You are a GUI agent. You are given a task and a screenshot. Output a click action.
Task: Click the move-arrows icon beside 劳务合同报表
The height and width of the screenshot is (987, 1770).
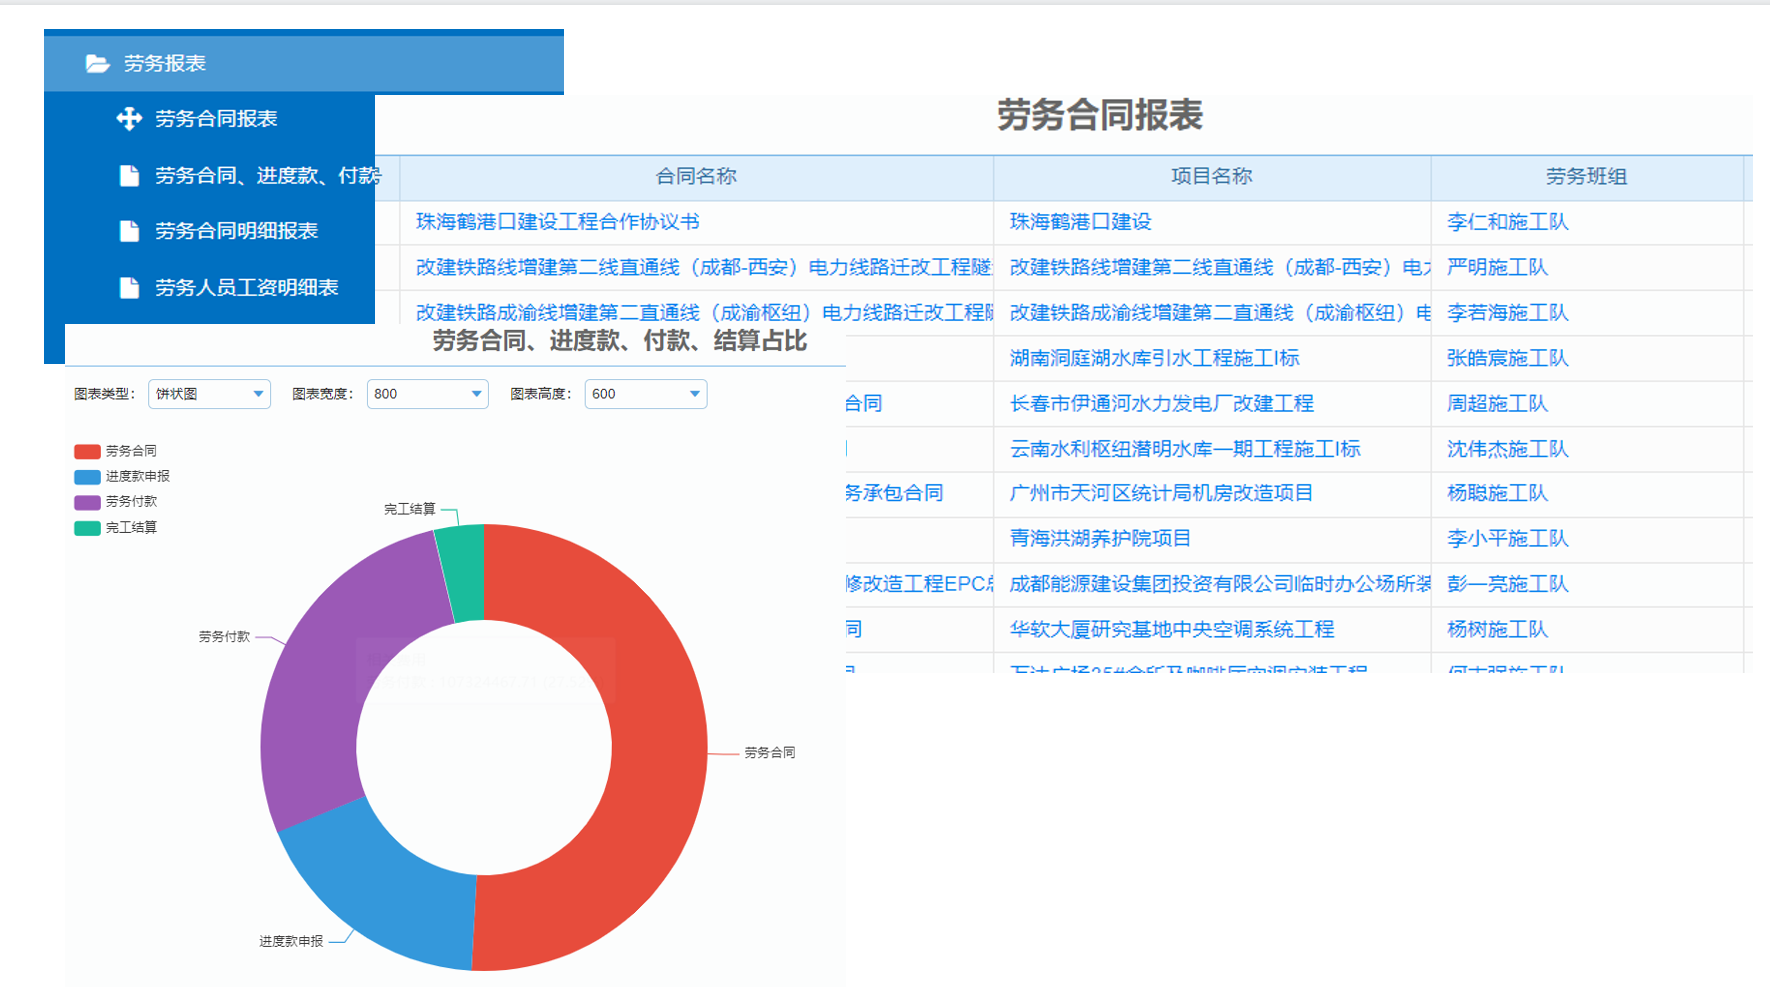129,119
